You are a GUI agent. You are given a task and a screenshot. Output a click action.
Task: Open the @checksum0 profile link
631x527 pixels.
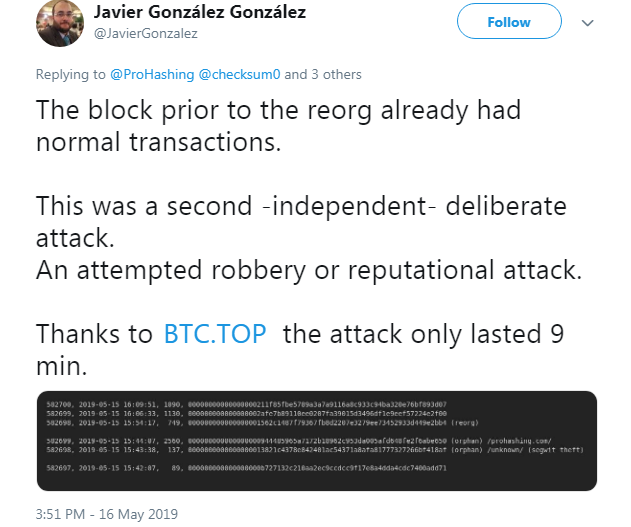point(241,74)
